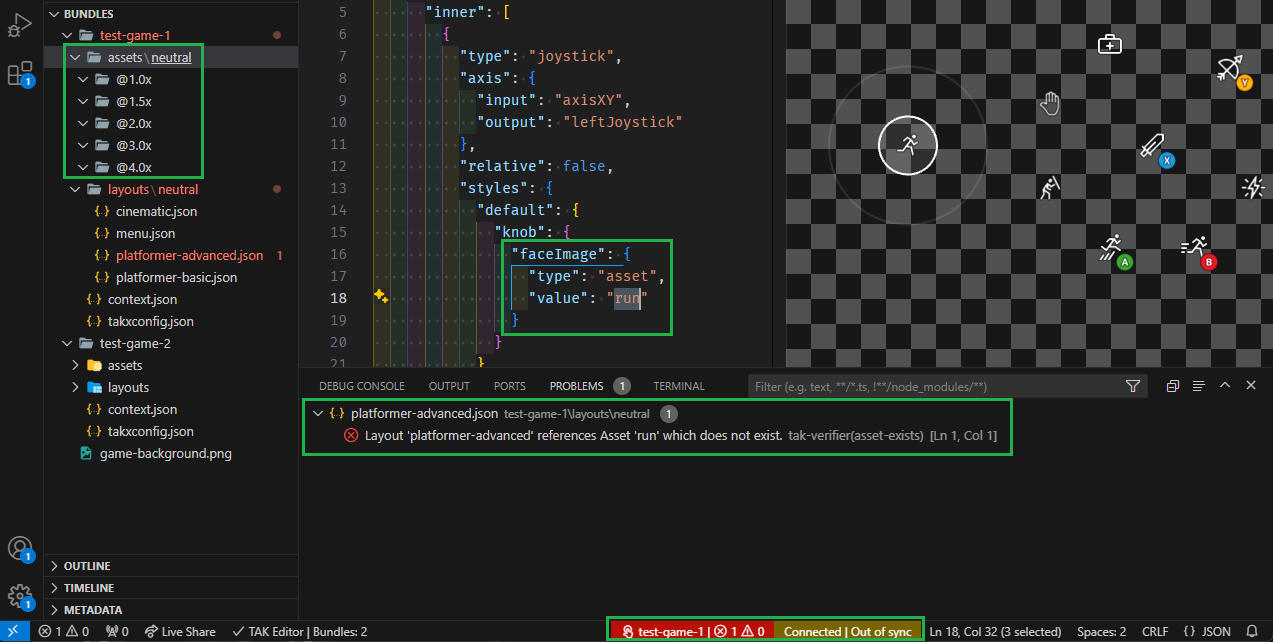Change indentation via Spaces: 2
This screenshot has width=1273, height=642.
(1101, 631)
